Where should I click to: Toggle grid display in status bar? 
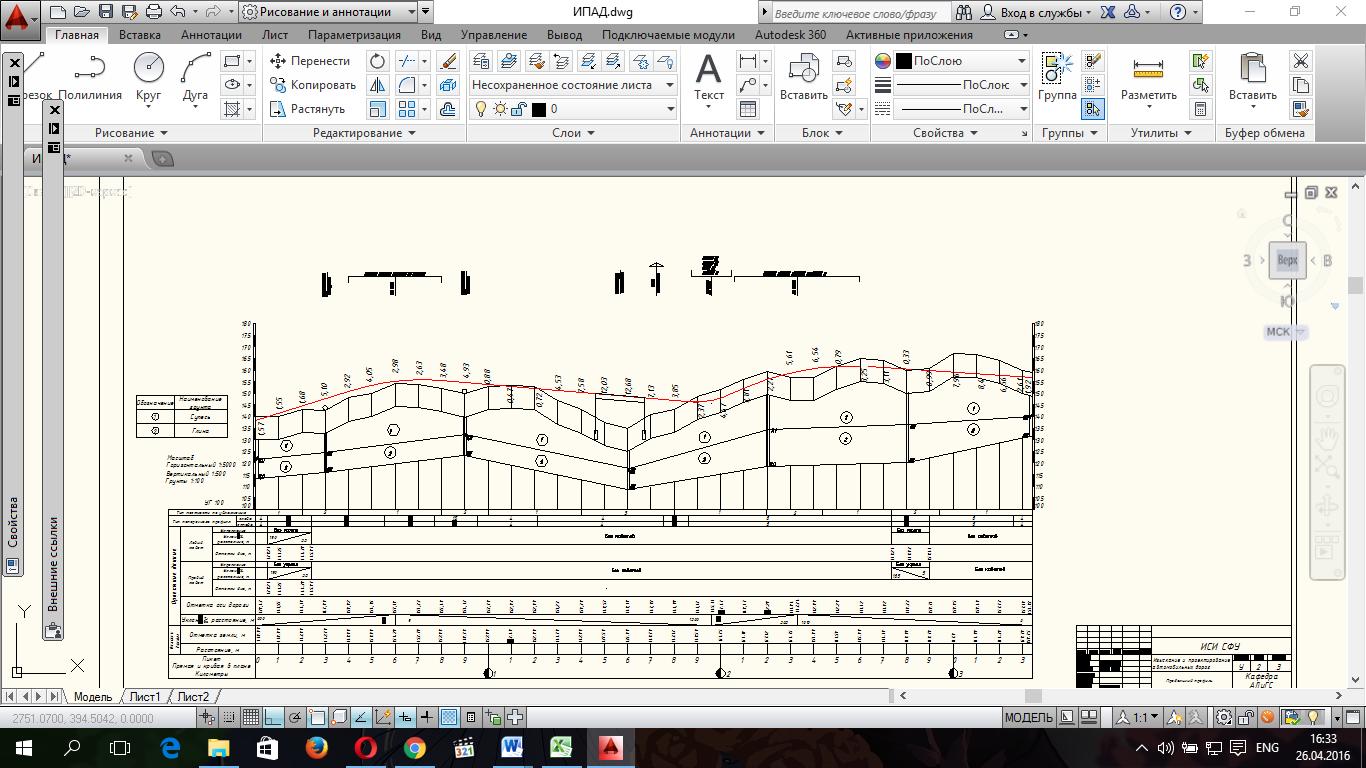point(251,717)
